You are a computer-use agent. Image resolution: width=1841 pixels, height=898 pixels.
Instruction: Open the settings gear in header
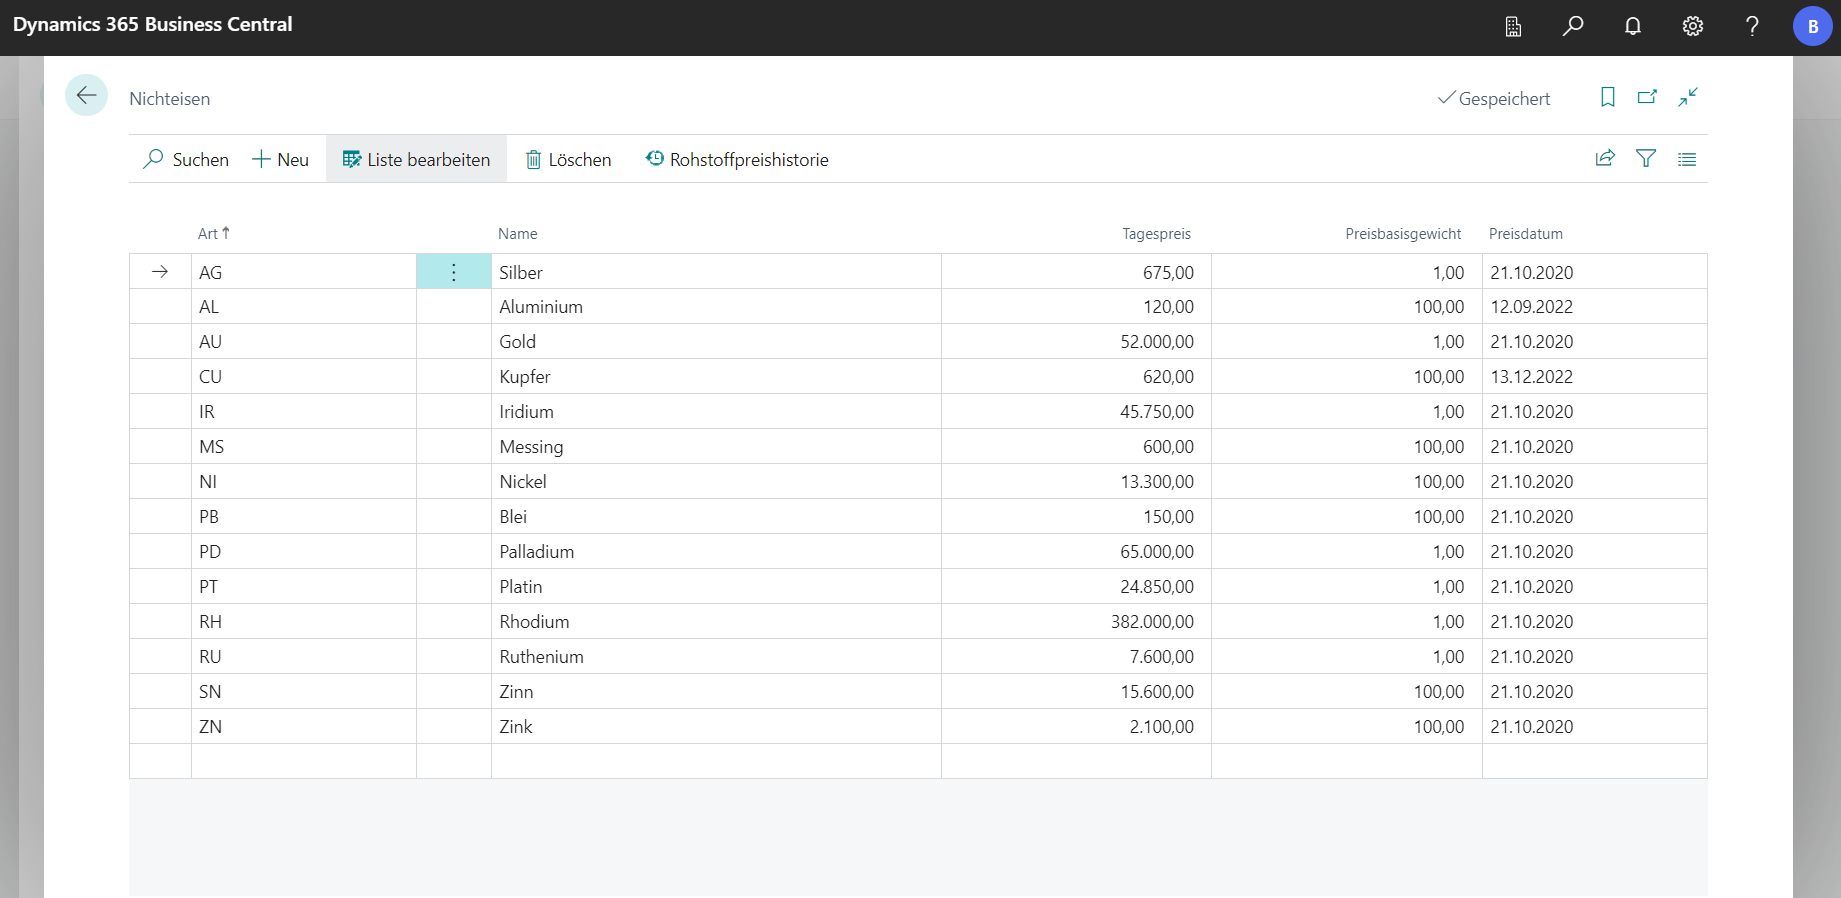(1692, 26)
